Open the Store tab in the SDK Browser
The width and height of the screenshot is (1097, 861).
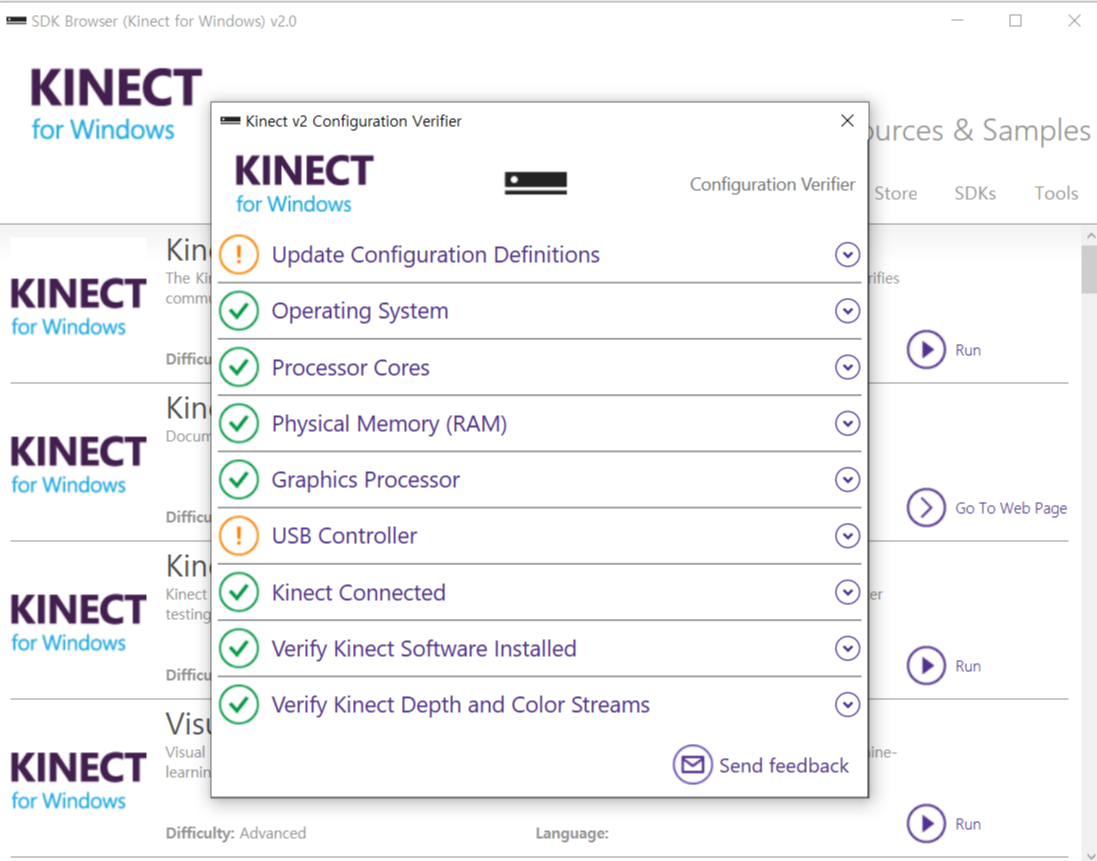pos(896,193)
